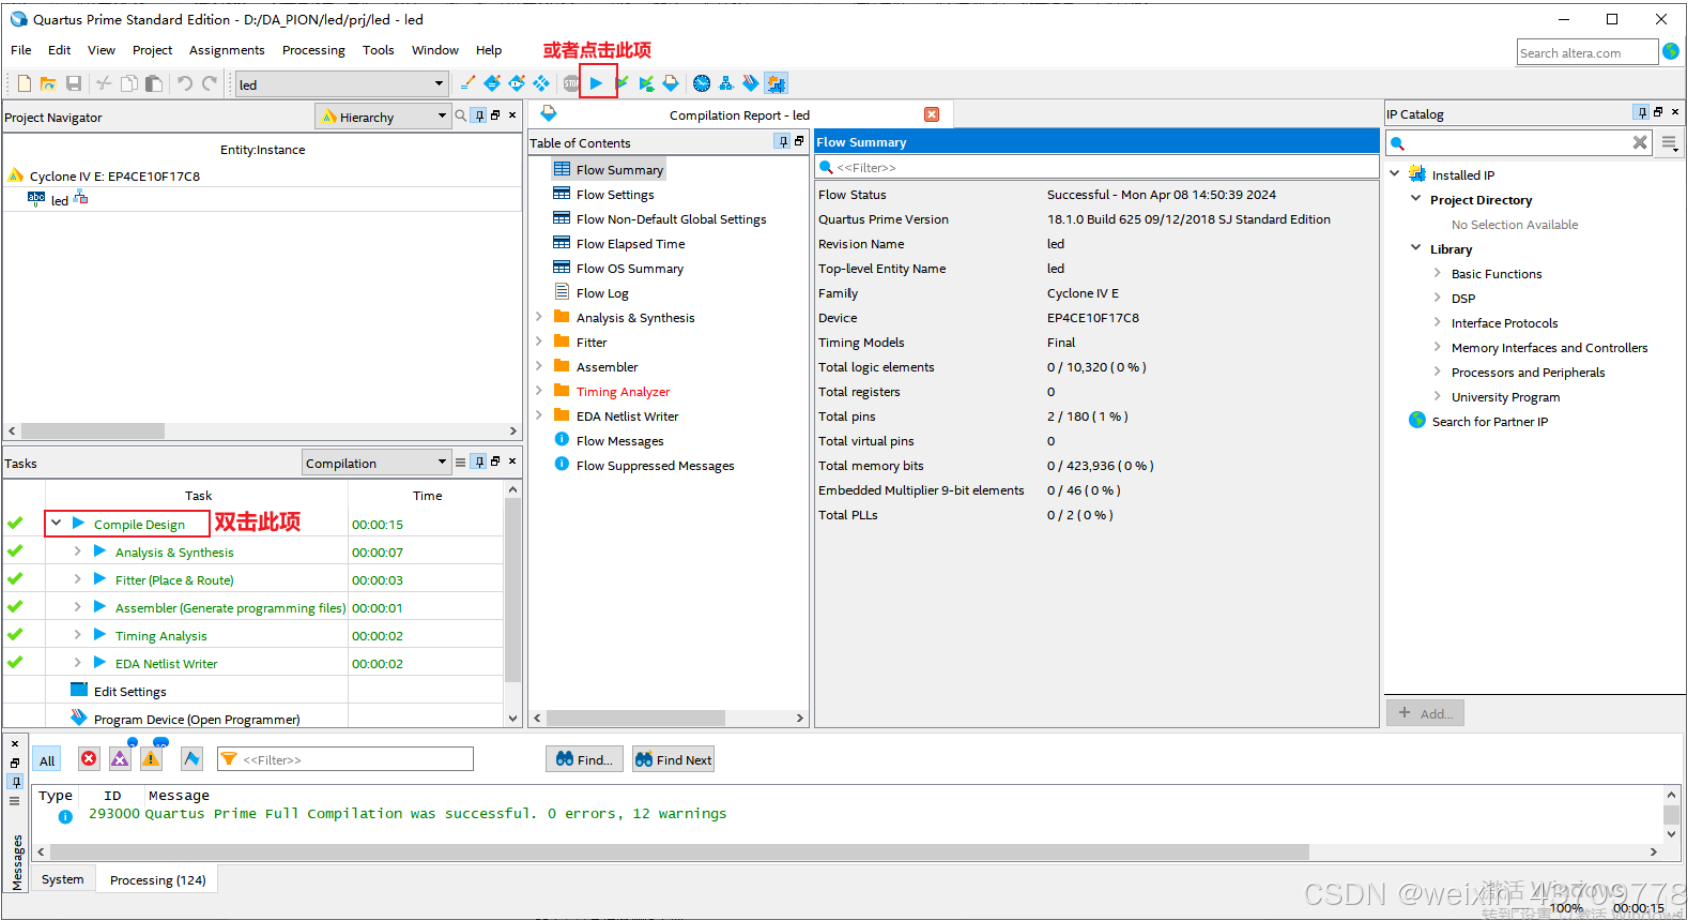This screenshot has width=1692, height=924.
Task: Select the Flow Log report entry
Action: coord(602,293)
